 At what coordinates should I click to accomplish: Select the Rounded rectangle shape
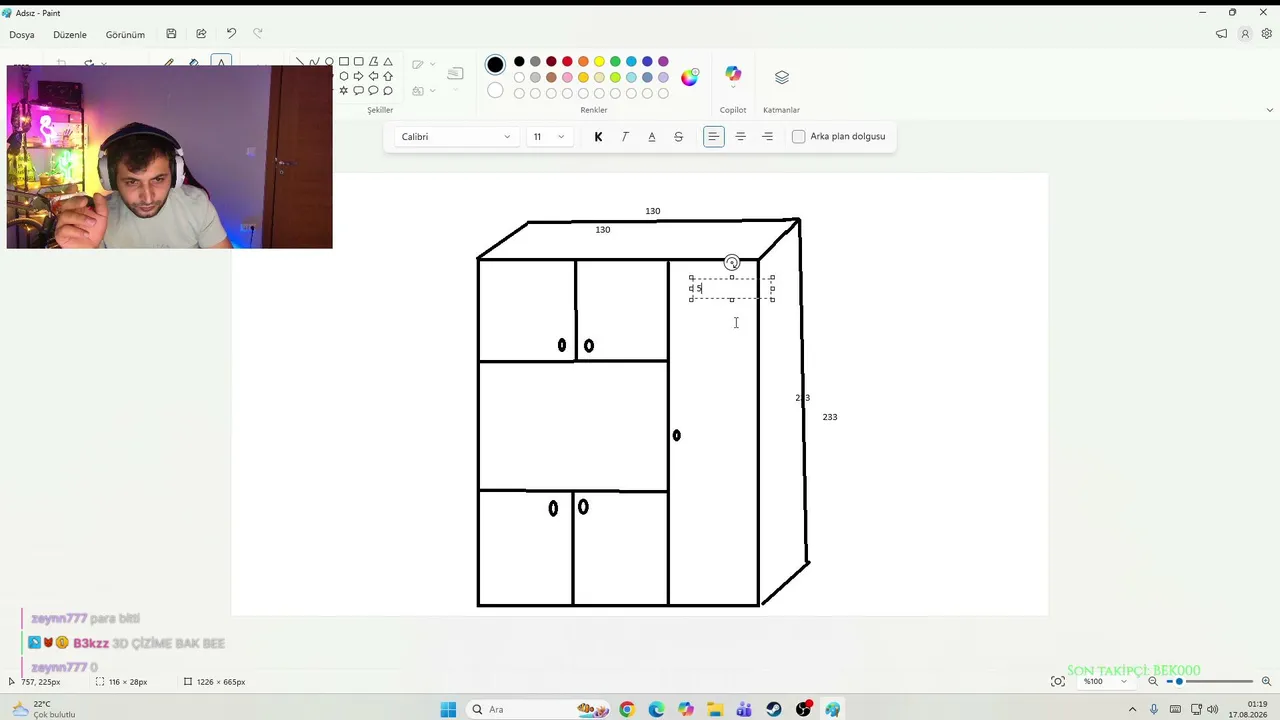(358, 62)
